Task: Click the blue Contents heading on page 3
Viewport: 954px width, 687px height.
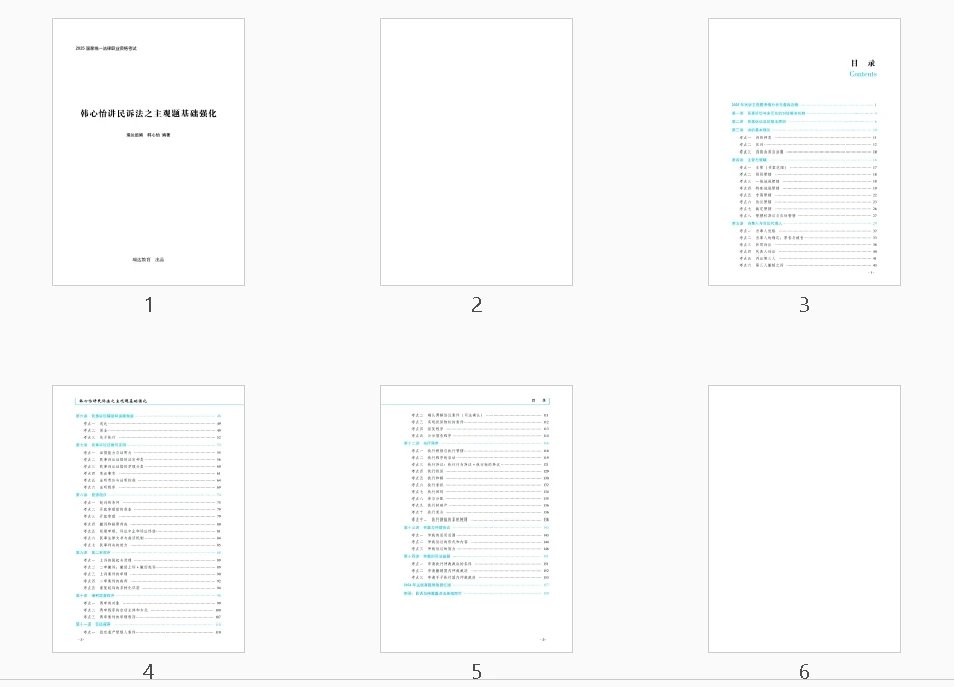Action: pos(863,74)
